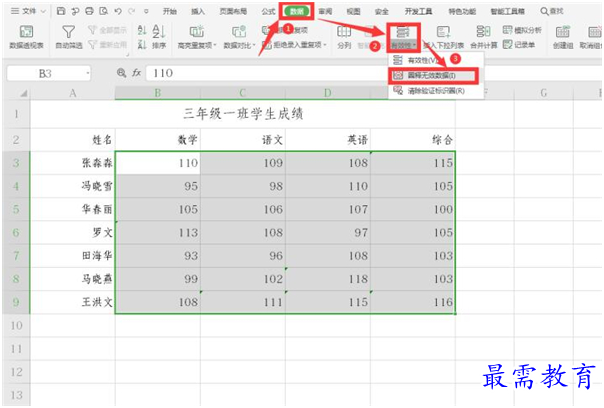Click 重新应用 filter button
604x408 pixels.
click(107, 45)
